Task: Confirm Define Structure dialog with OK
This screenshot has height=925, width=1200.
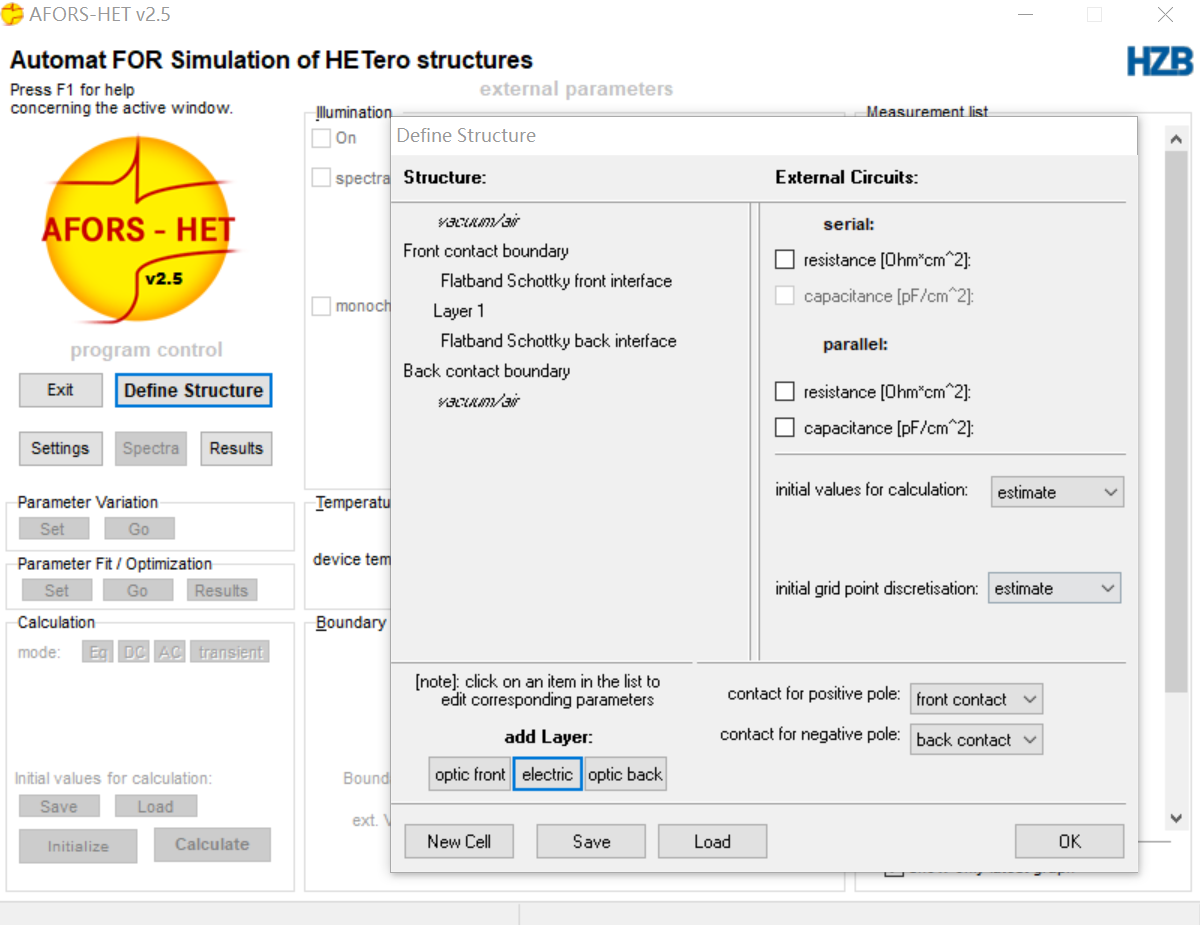Action: pyautogui.click(x=1069, y=841)
